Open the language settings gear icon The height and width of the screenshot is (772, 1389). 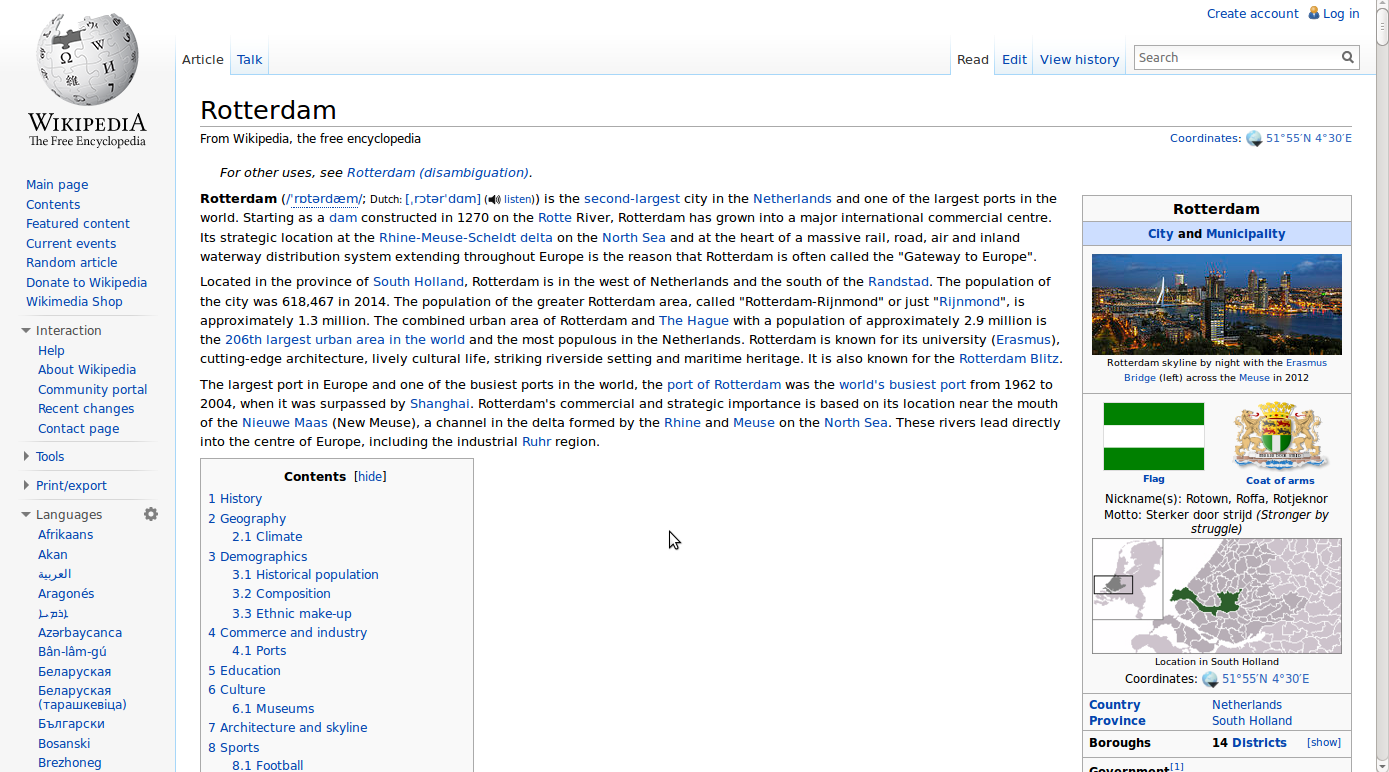(x=151, y=513)
